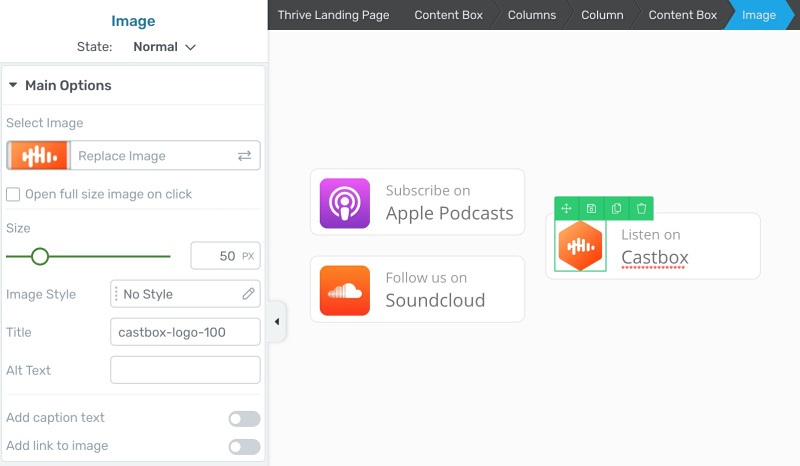Delete the selected image with trash icon
This screenshot has height=466, width=800.
tap(641, 208)
